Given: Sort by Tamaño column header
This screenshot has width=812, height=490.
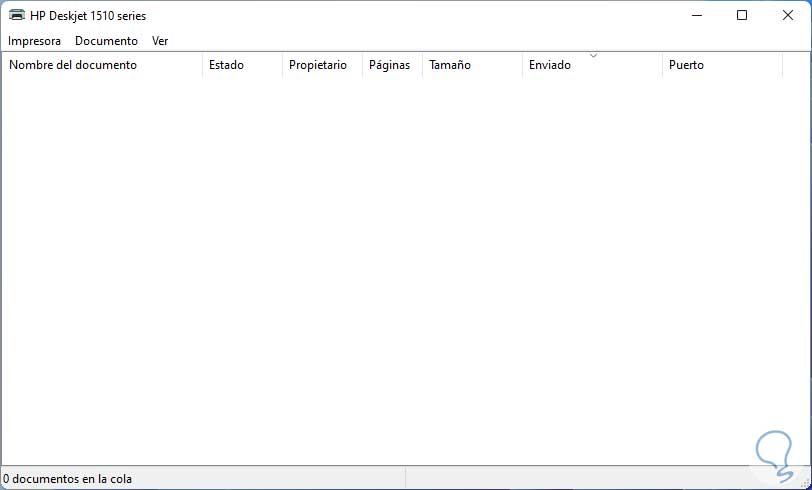Looking at the screenshot, I should click(x=472, y=65).
